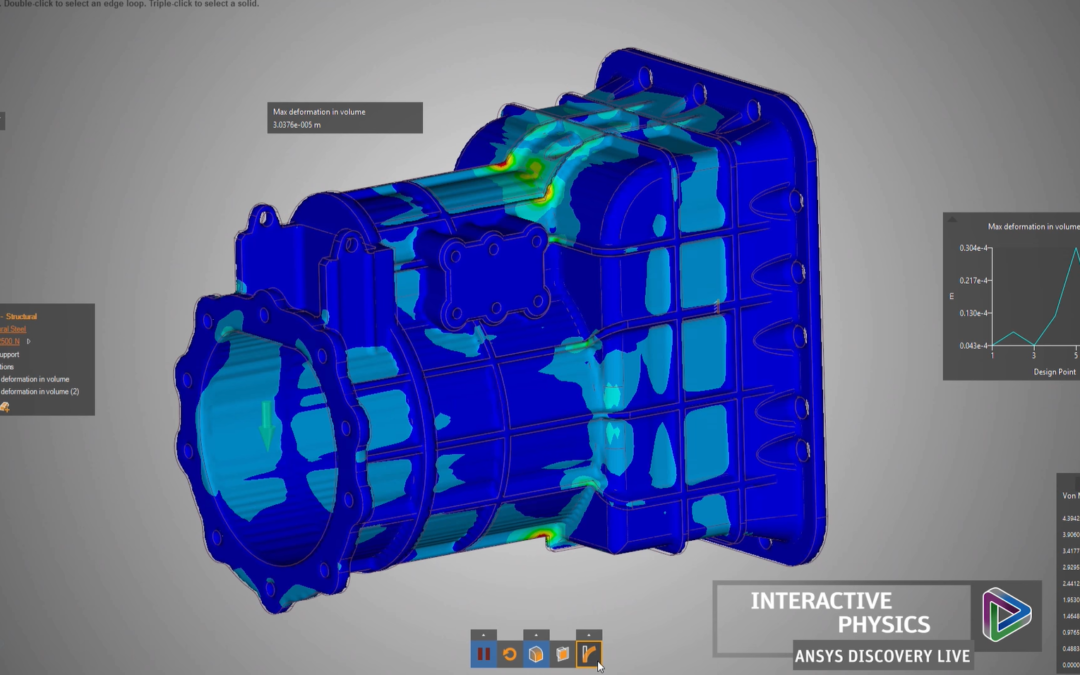Click the 0.043e-4 chart axis value

973,346
